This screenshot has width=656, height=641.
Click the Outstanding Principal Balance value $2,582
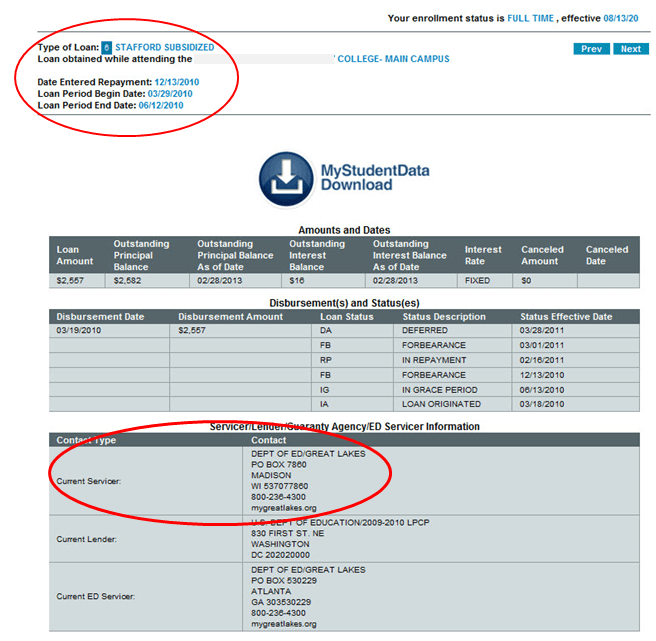click(x=127, y=281)
